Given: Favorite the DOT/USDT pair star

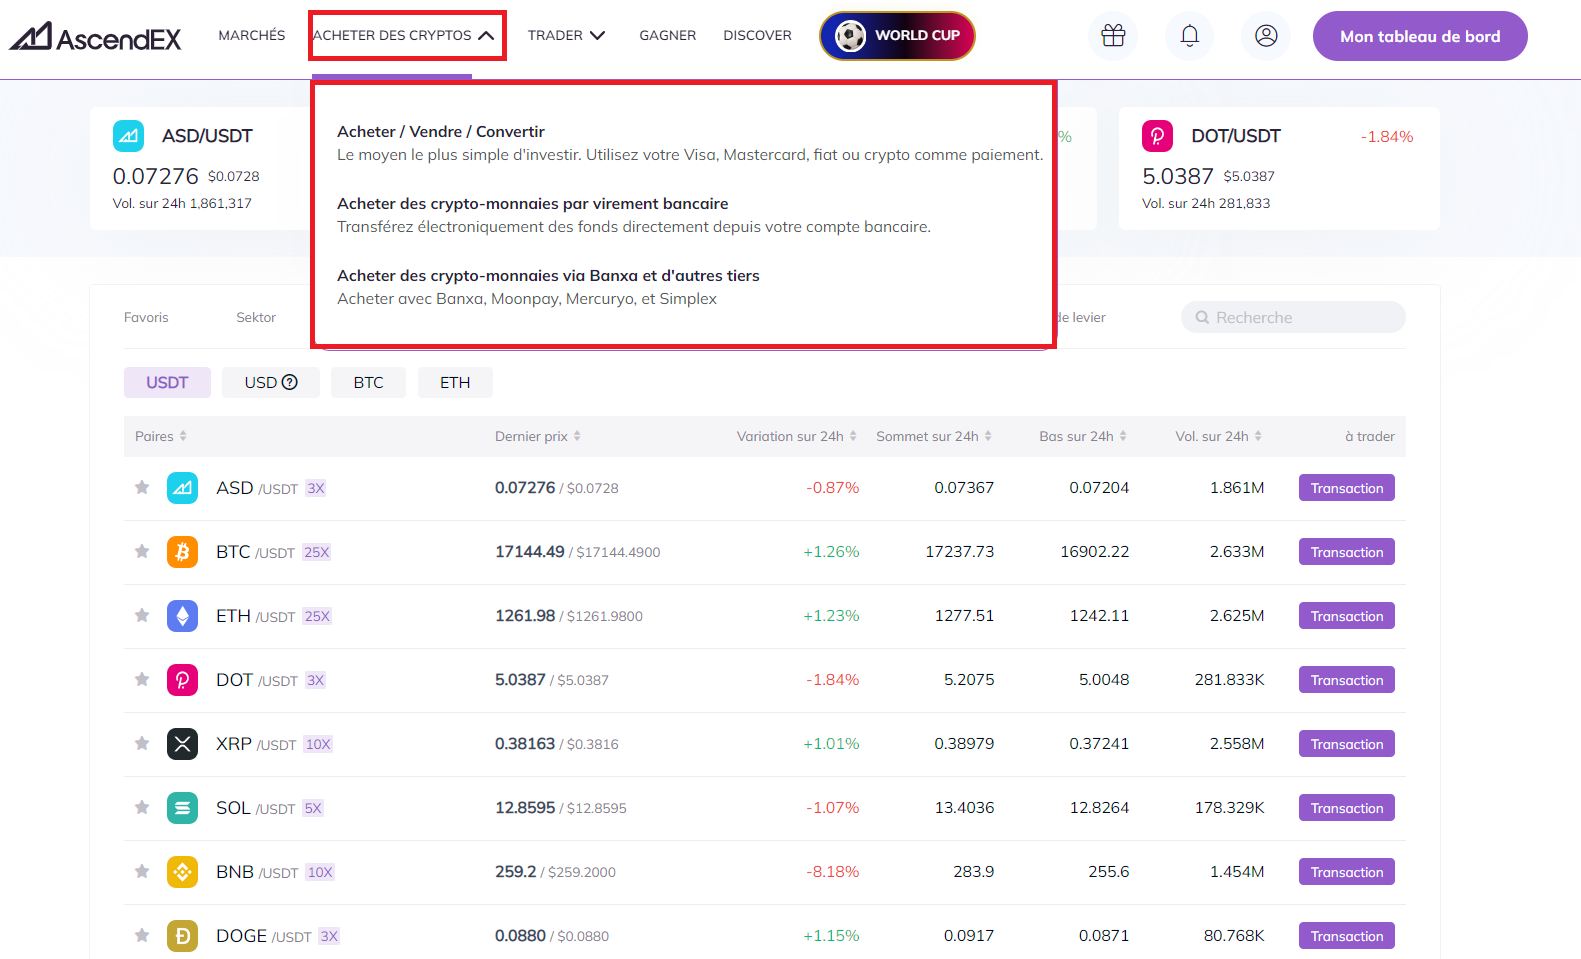Looking at the screenshot, I should coord(142,679).
